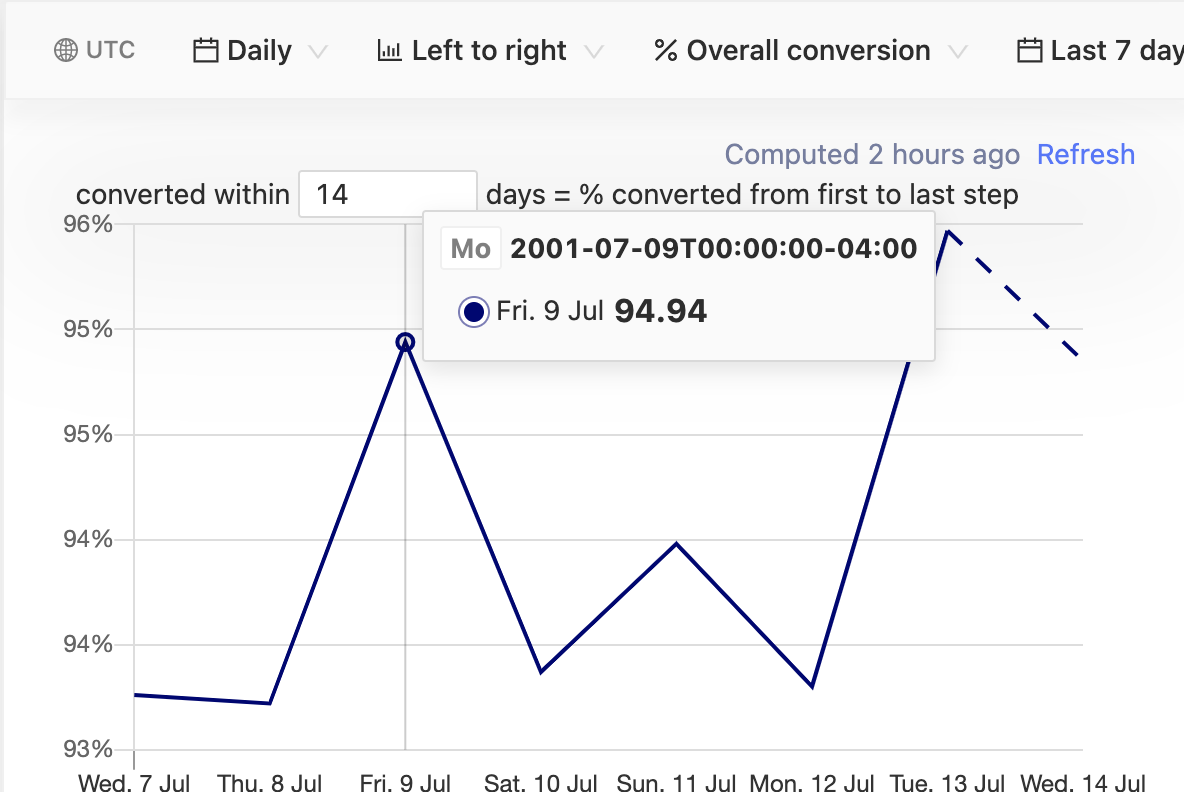Click the Thu. 8 Jul axis label

click(x=270, y=782)
